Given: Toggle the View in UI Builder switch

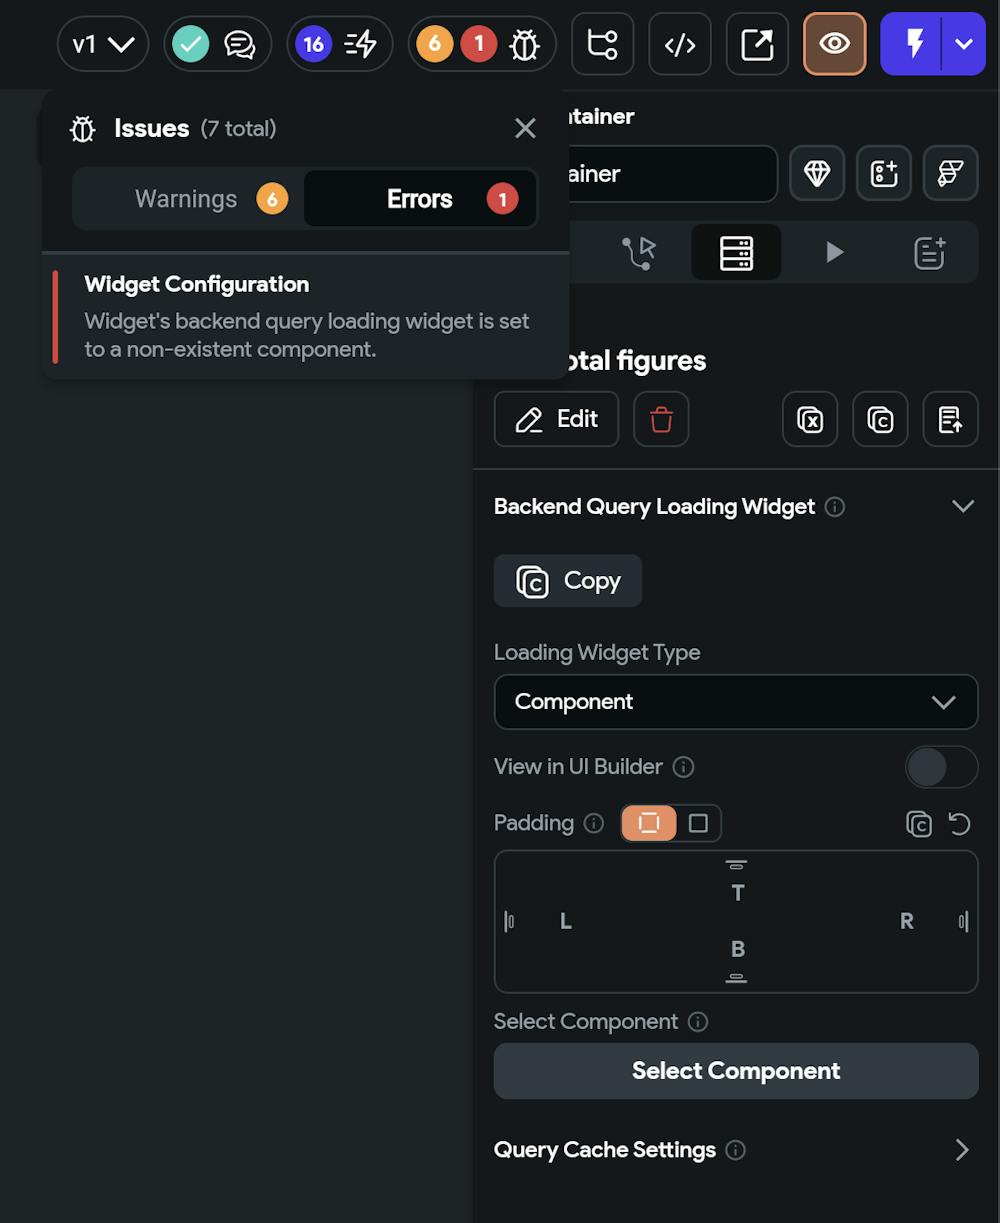Looking at the screenshot, I should (940, 767).
